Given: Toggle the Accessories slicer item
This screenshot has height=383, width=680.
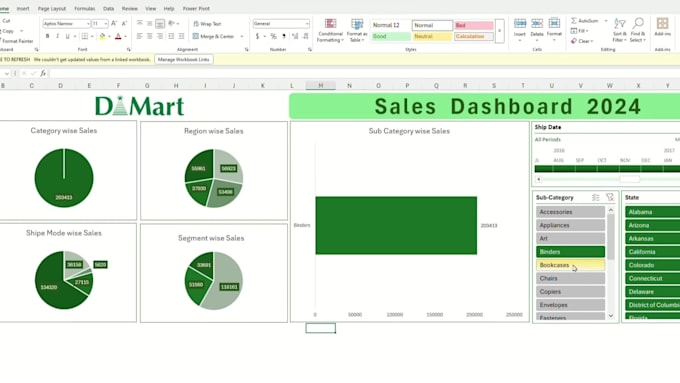Looking at the screenshot, I should tap(570, 212).
